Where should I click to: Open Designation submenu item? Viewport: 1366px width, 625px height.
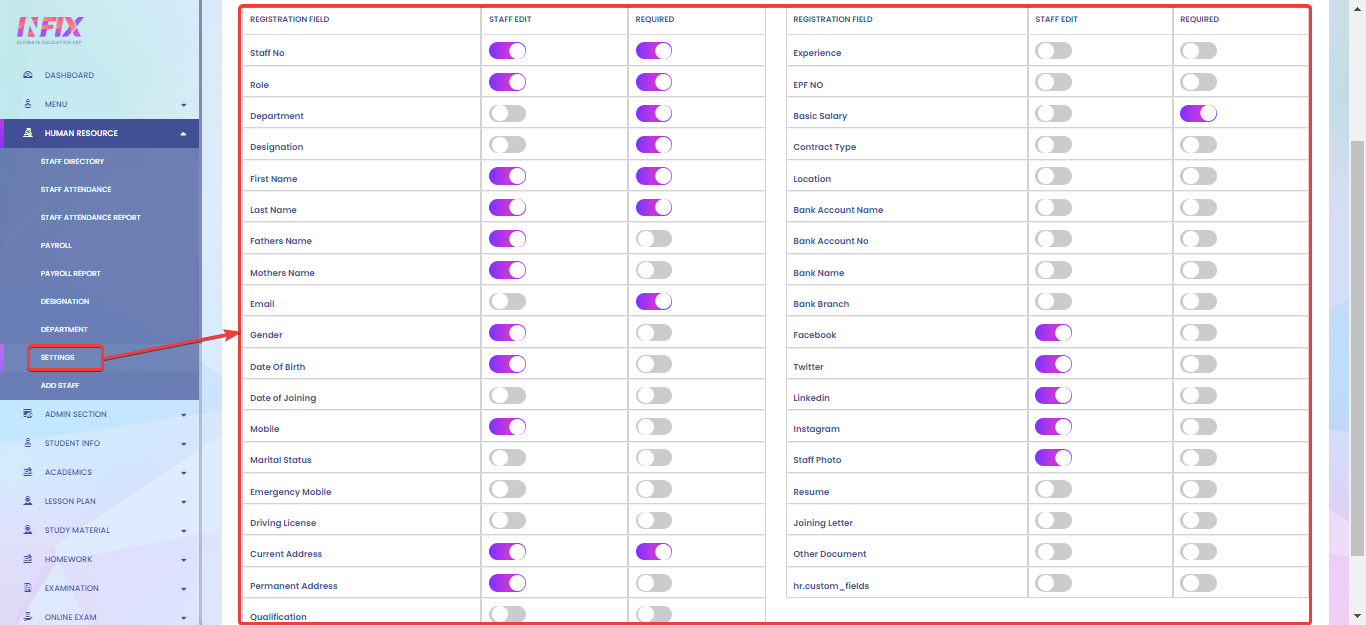(65, 301)
